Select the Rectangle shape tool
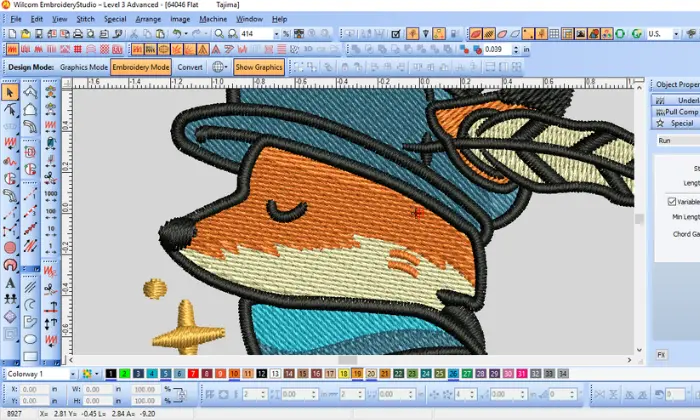 click(x=30, y=357)
